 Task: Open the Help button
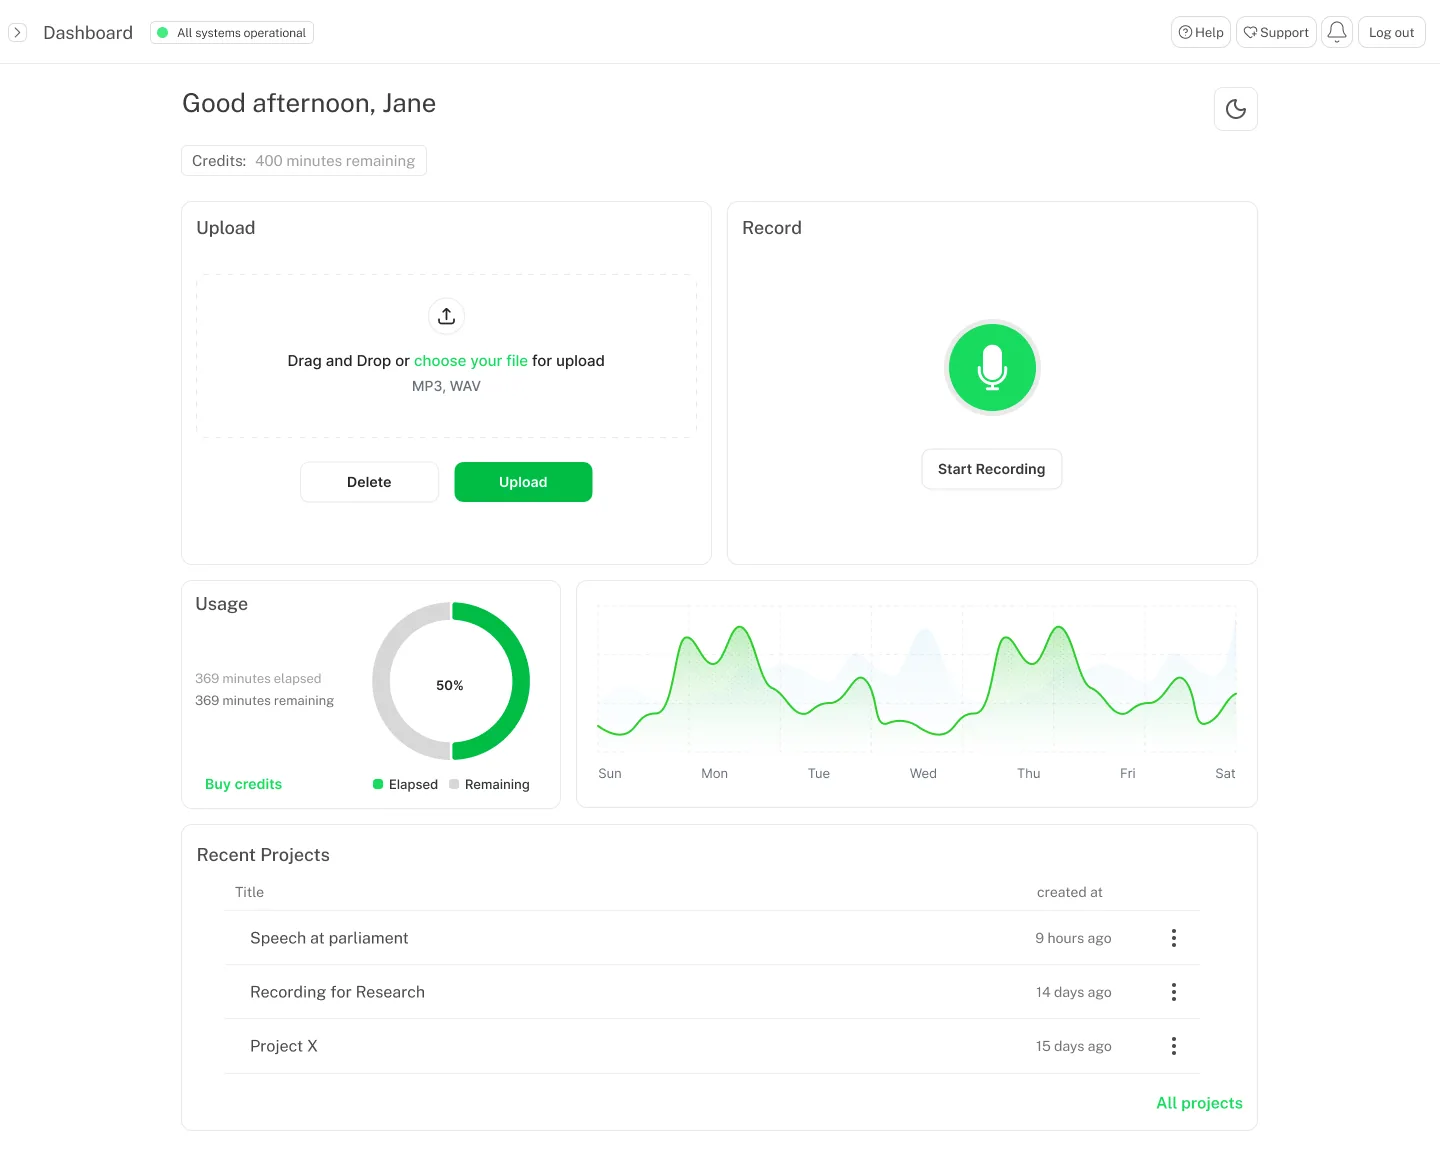point(1201,32)
